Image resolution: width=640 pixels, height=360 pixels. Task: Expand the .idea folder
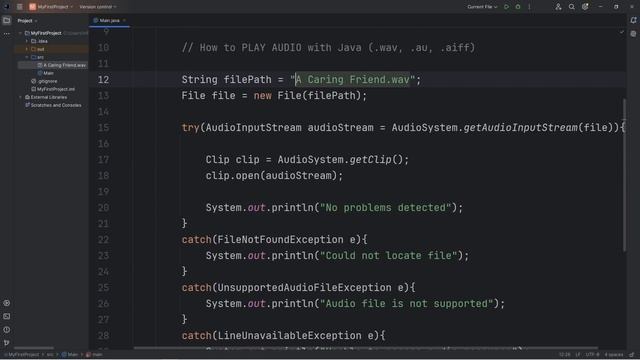tap(27, 41)
